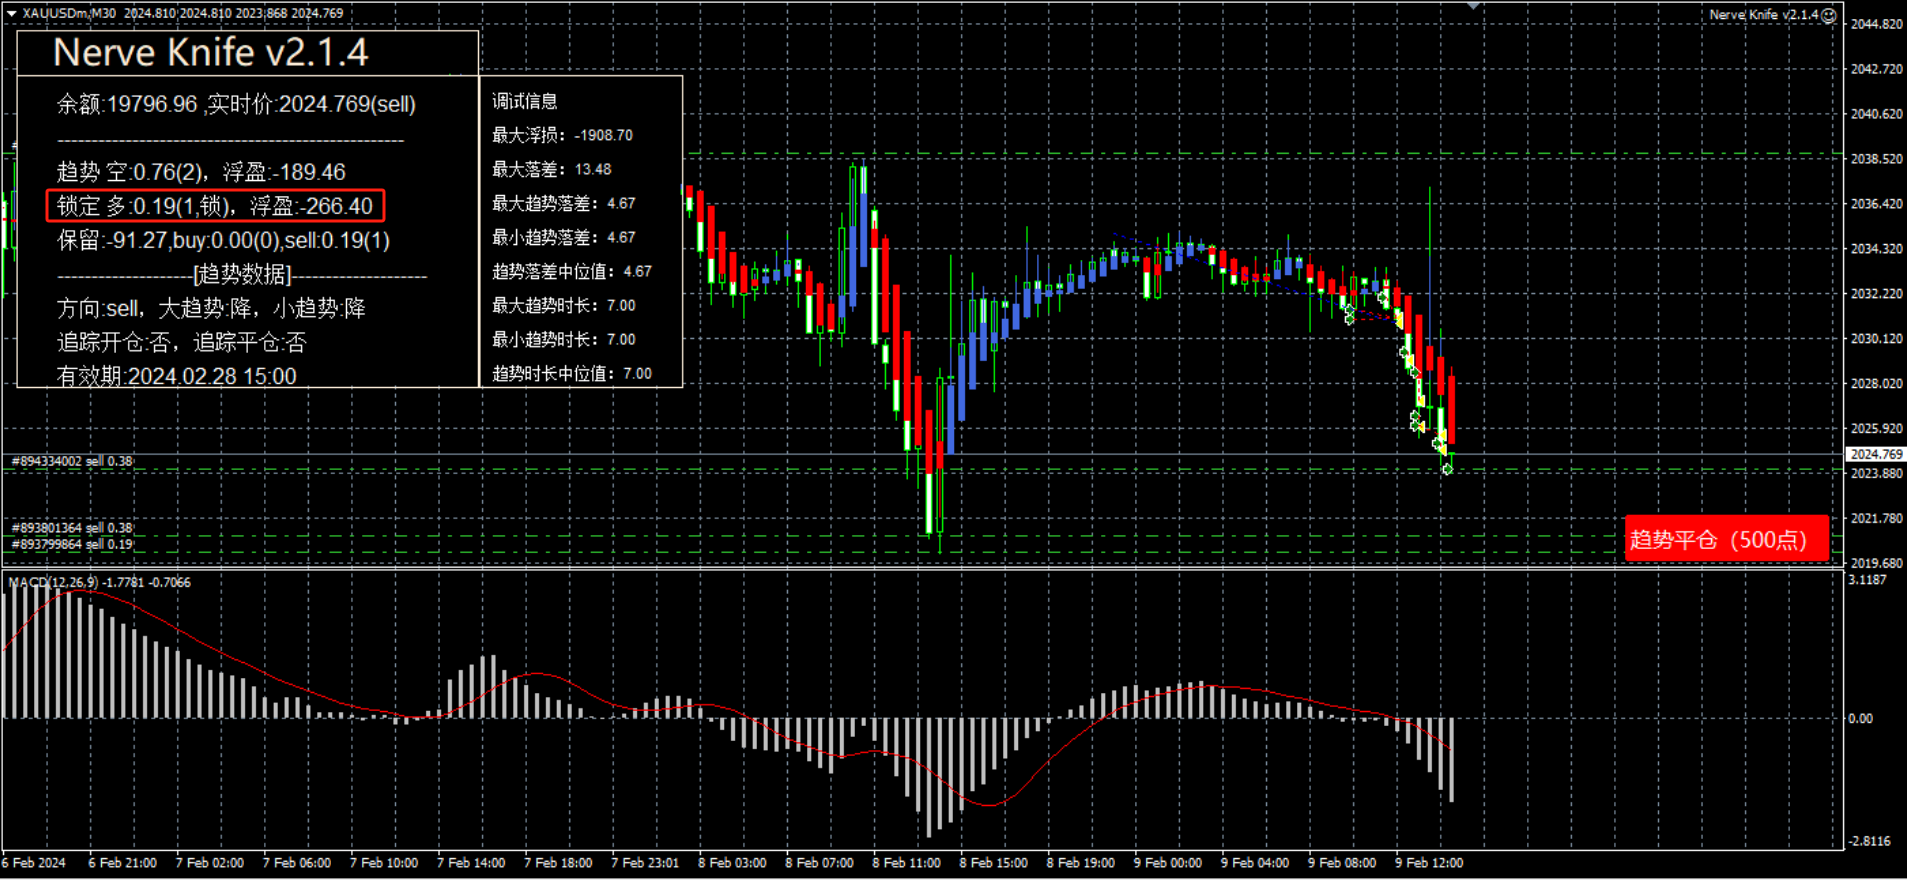Click the Nerve Knife v2.1.4 panel title
Screen dimensions: 1907x880
[210, 52]
